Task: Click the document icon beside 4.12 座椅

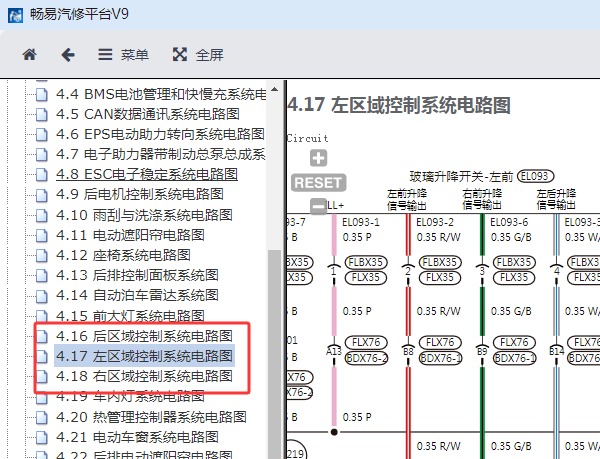Action: (x=42, y=255)
